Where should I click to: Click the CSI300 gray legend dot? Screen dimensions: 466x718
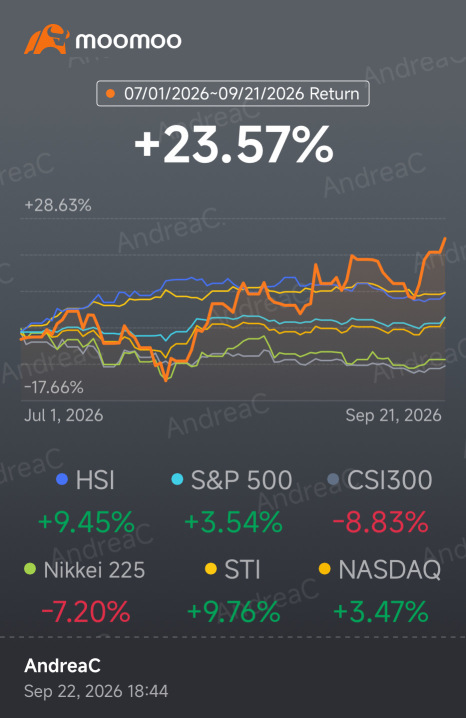(333, 479)
